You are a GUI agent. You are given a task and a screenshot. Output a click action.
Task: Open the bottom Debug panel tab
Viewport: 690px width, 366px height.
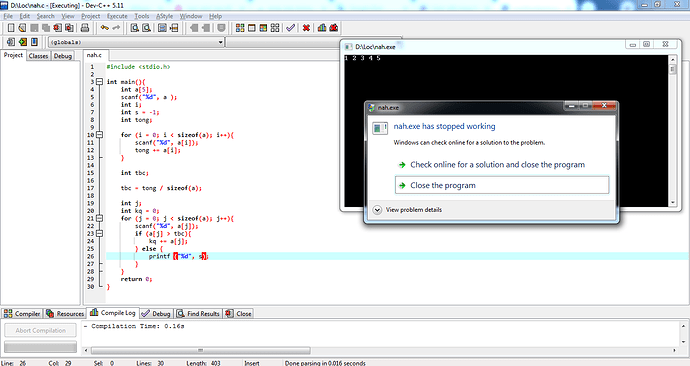156,314
